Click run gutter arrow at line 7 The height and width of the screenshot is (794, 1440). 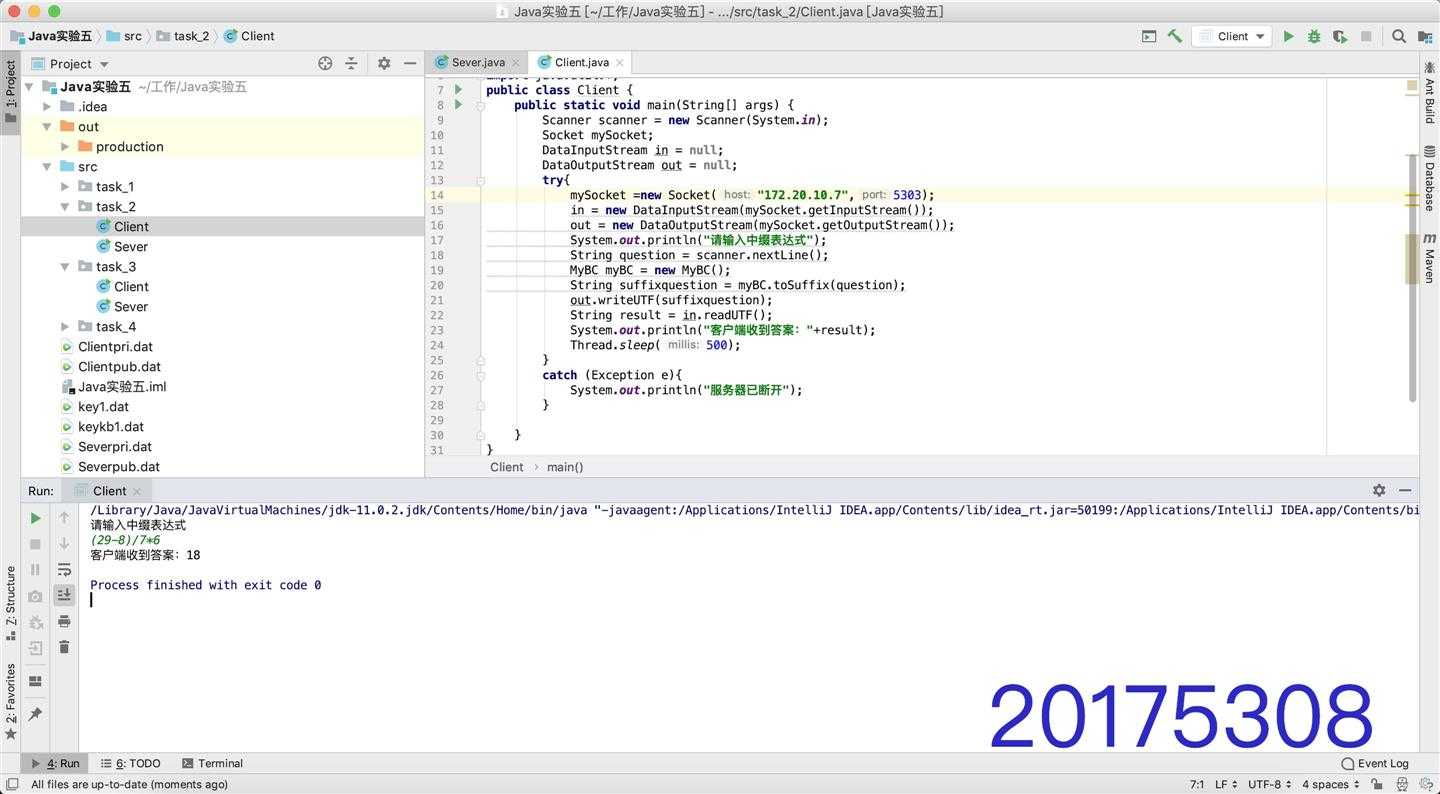(x=458, y=90)
